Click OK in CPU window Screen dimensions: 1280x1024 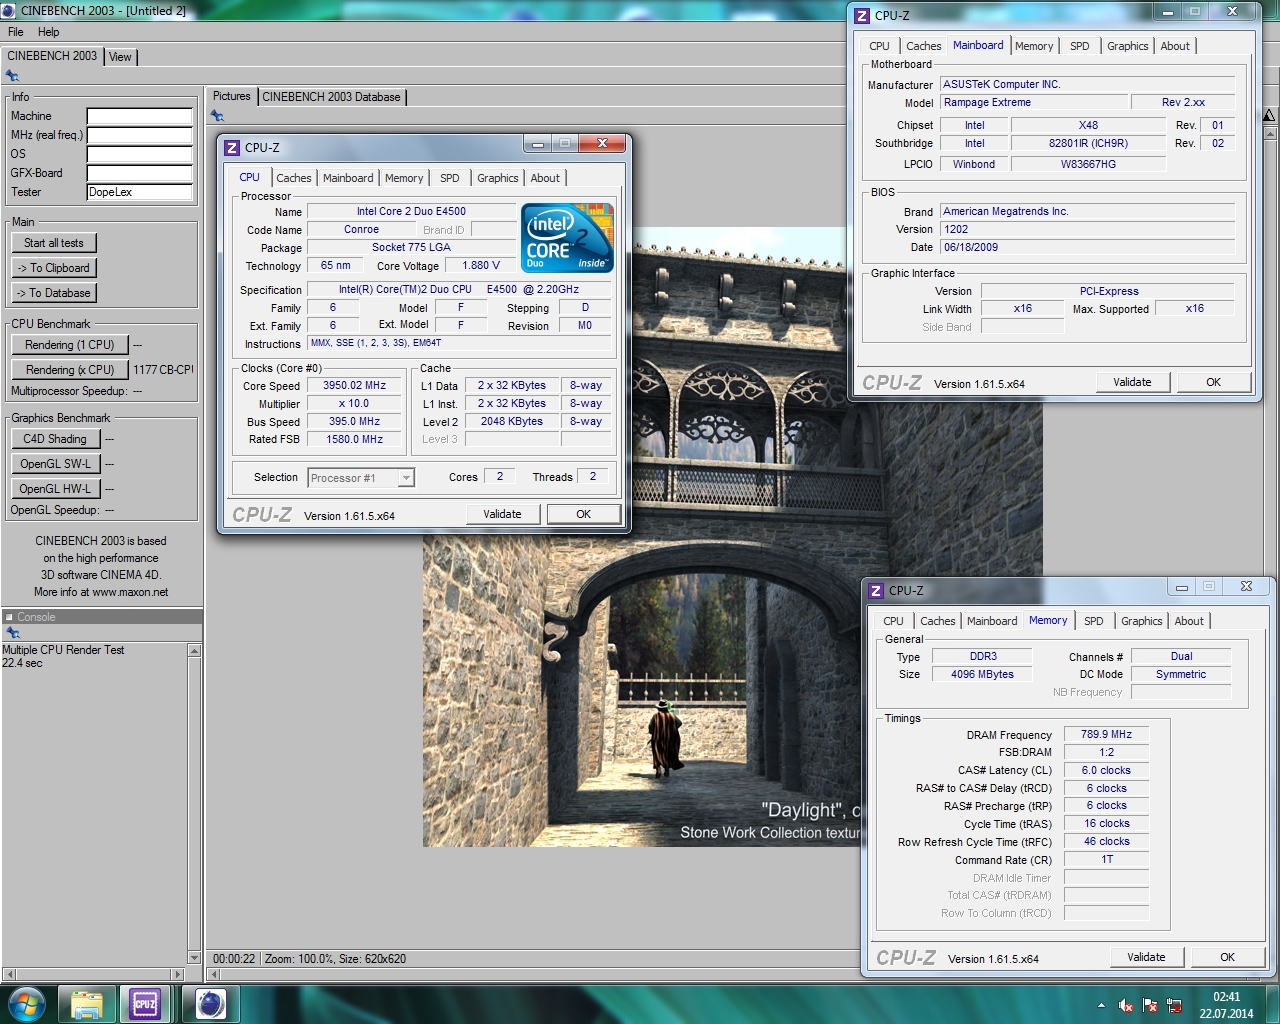(583, 514)
